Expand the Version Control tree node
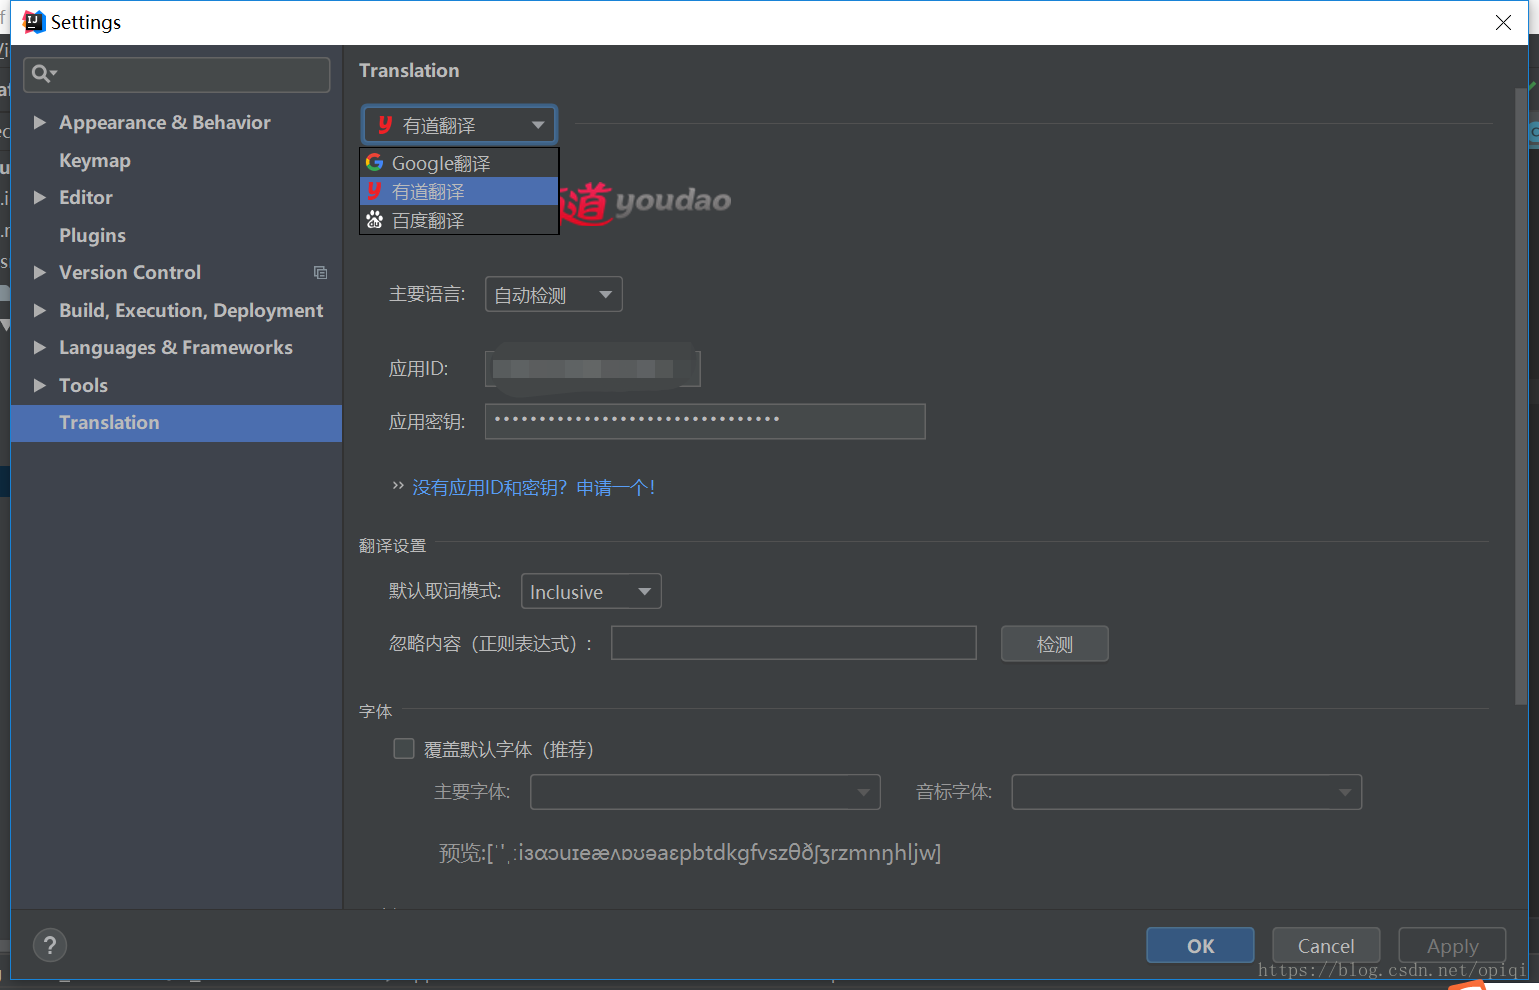This screenshot has height=990, width=1539. tap(40, 272)
